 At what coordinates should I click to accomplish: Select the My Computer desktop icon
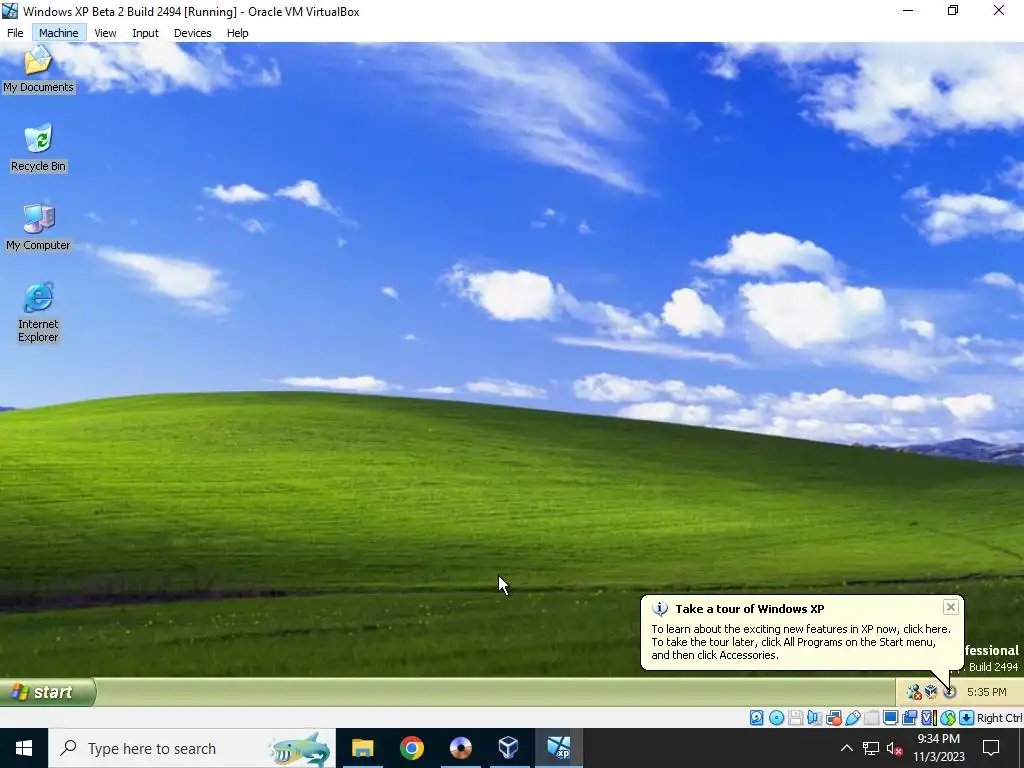click(38, 227)
